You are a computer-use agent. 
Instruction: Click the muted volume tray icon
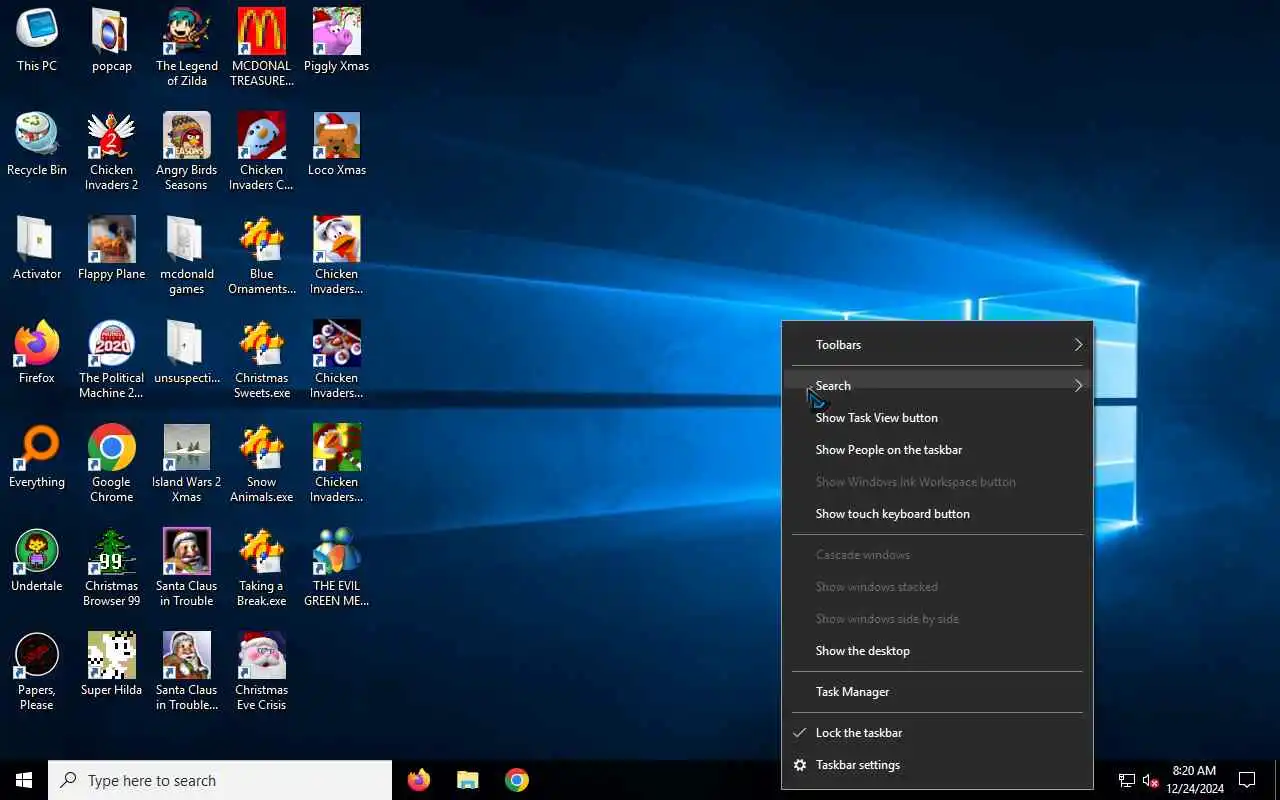coord(1151,780)
